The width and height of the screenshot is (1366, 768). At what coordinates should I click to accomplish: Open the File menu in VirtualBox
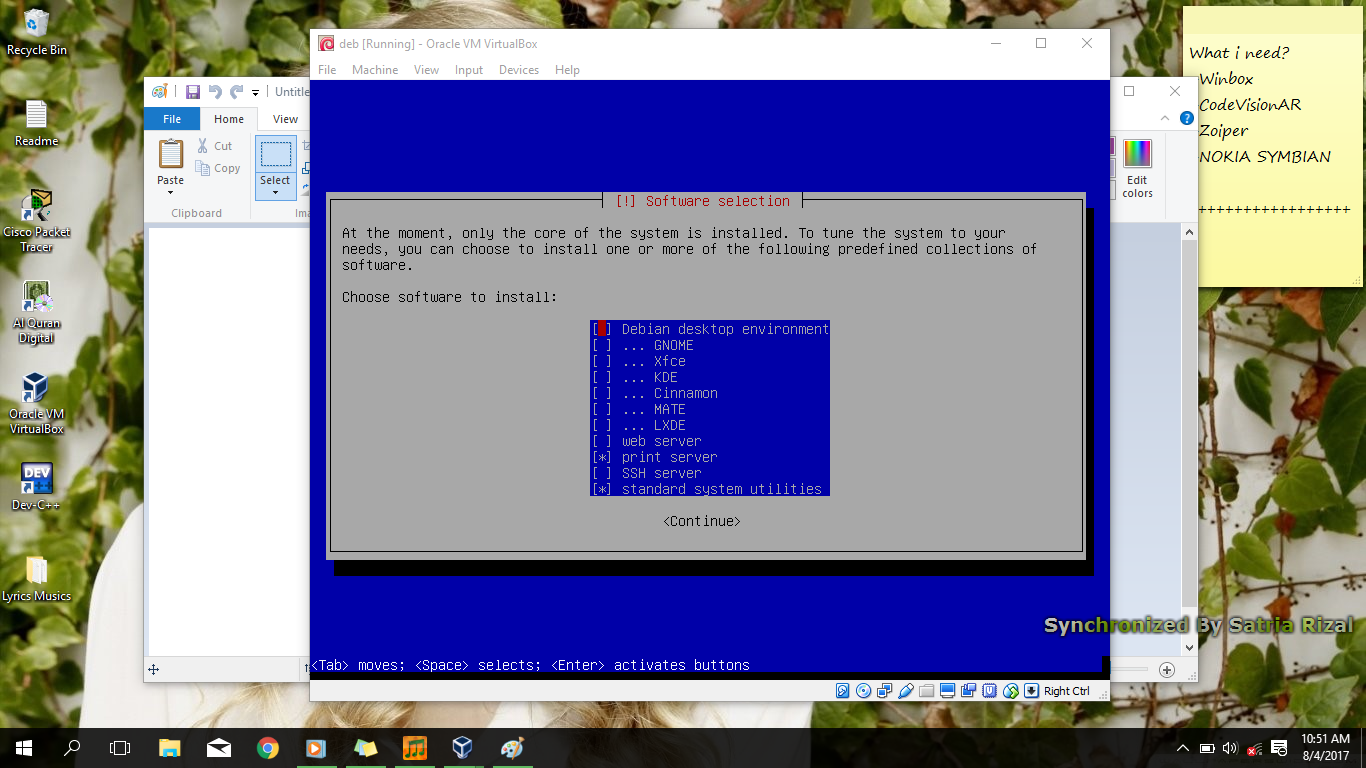click(327, 70)
